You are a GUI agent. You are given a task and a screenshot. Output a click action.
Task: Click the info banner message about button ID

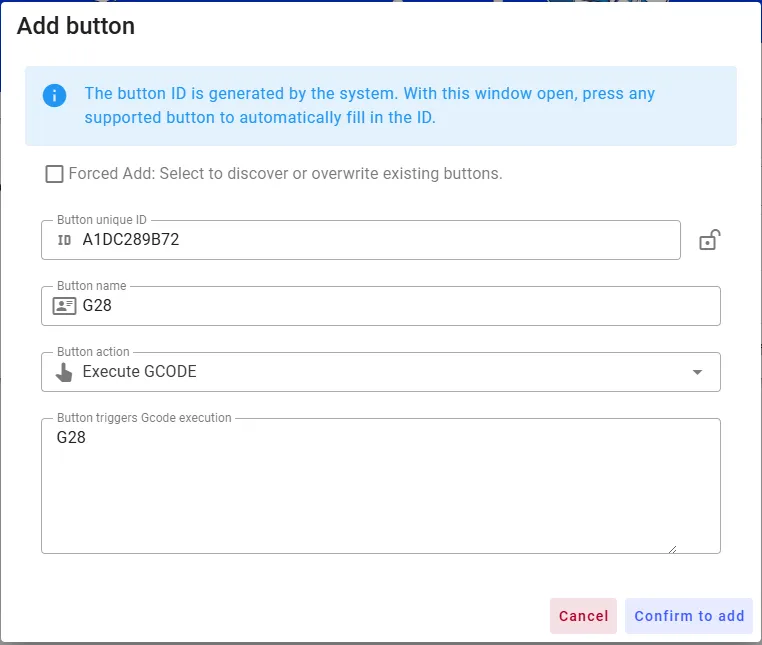pos(370,105)
